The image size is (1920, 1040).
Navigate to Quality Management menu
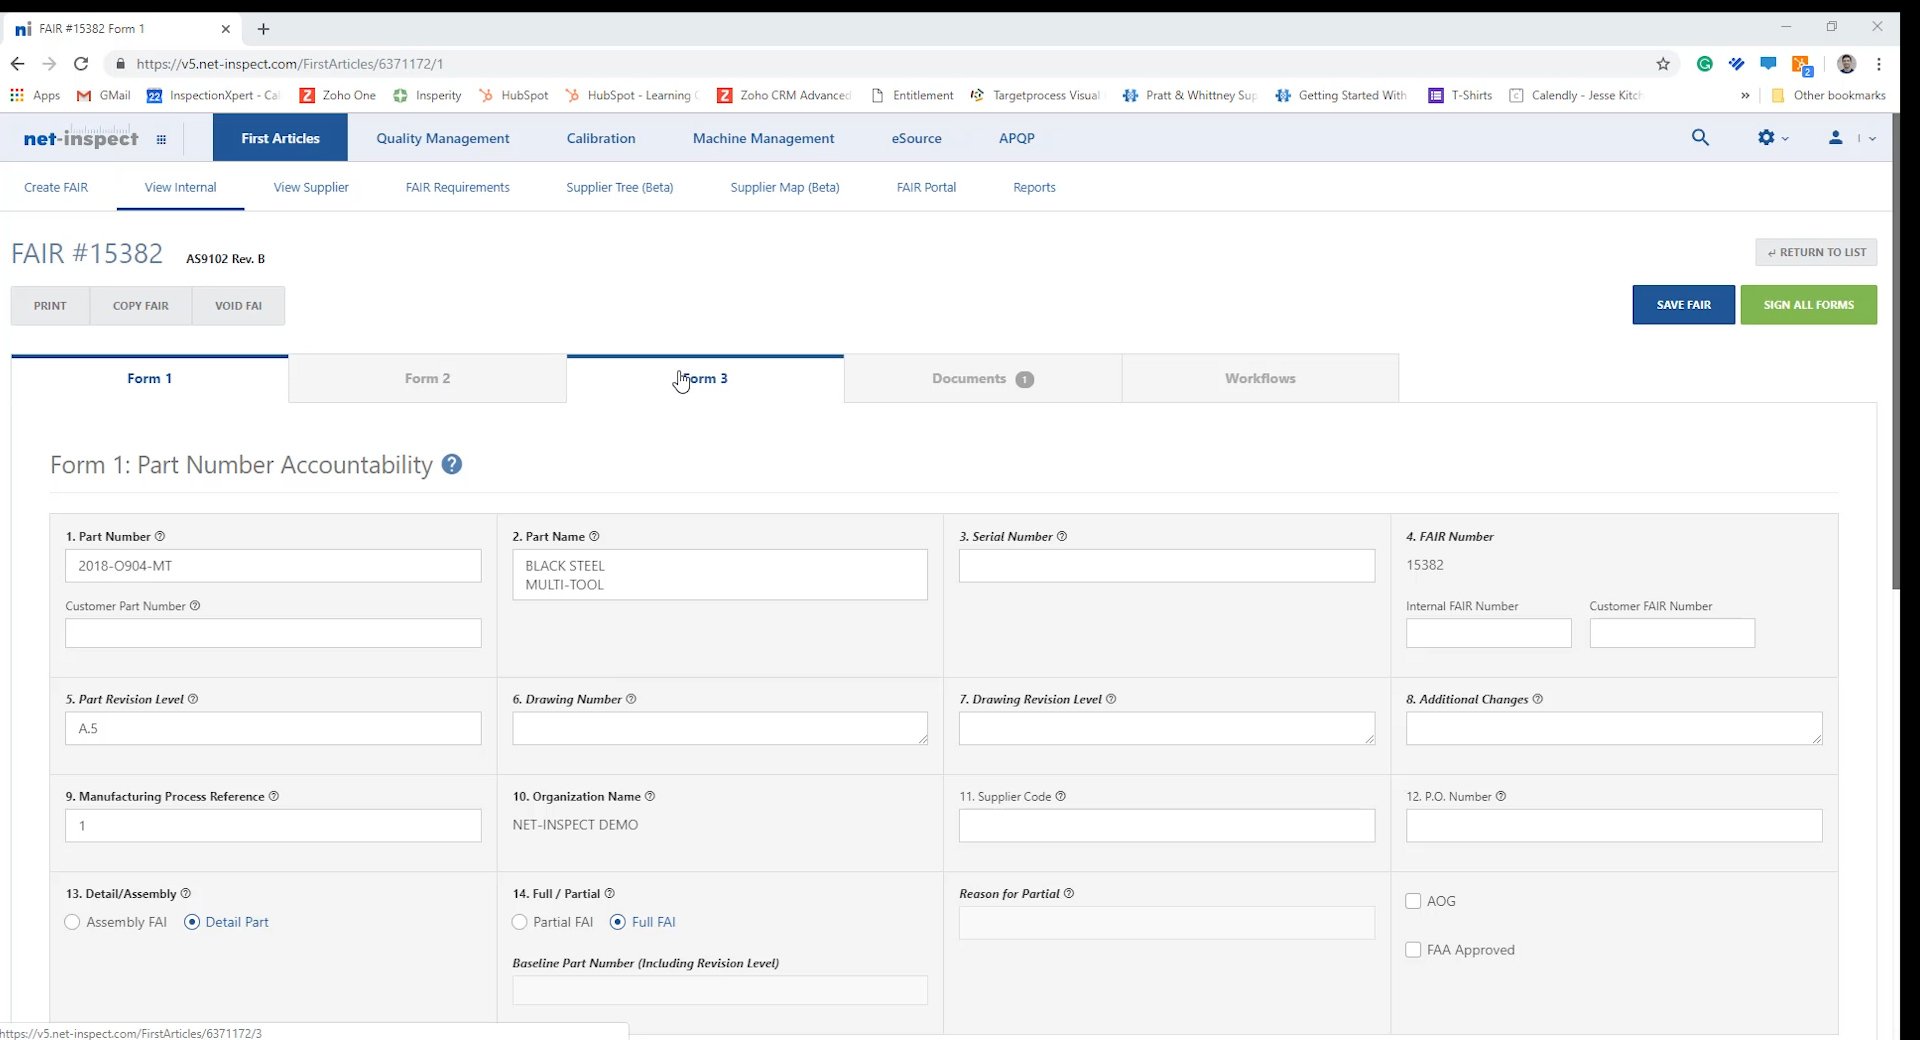(x=442, y=138)
